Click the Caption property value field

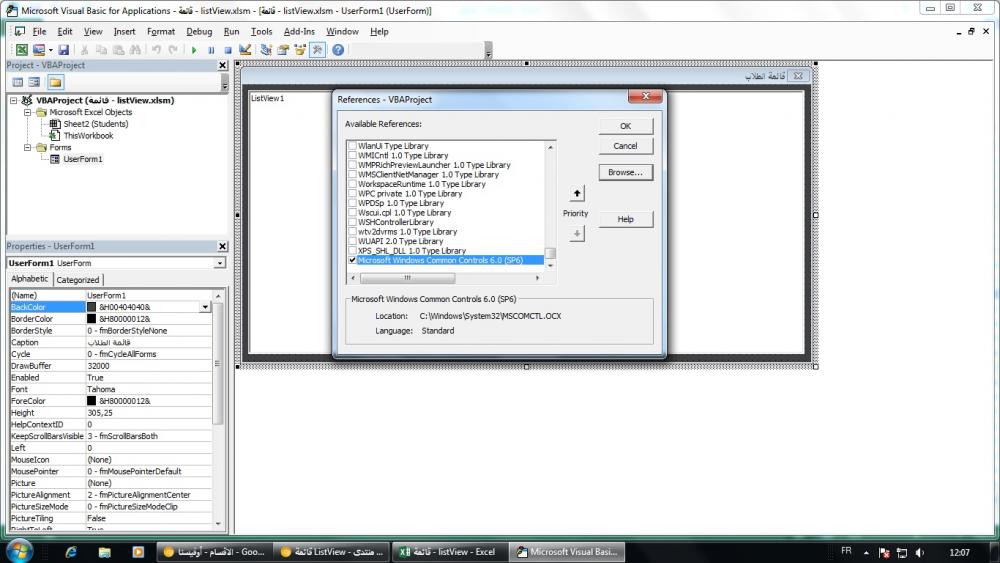point(149,342)
